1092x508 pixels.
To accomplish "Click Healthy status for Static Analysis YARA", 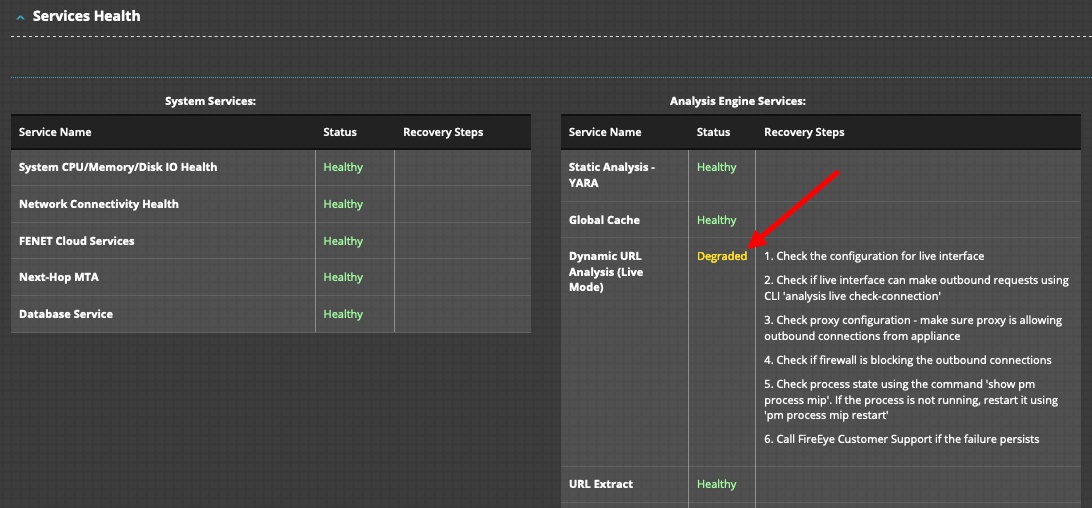I will point(717,167).
